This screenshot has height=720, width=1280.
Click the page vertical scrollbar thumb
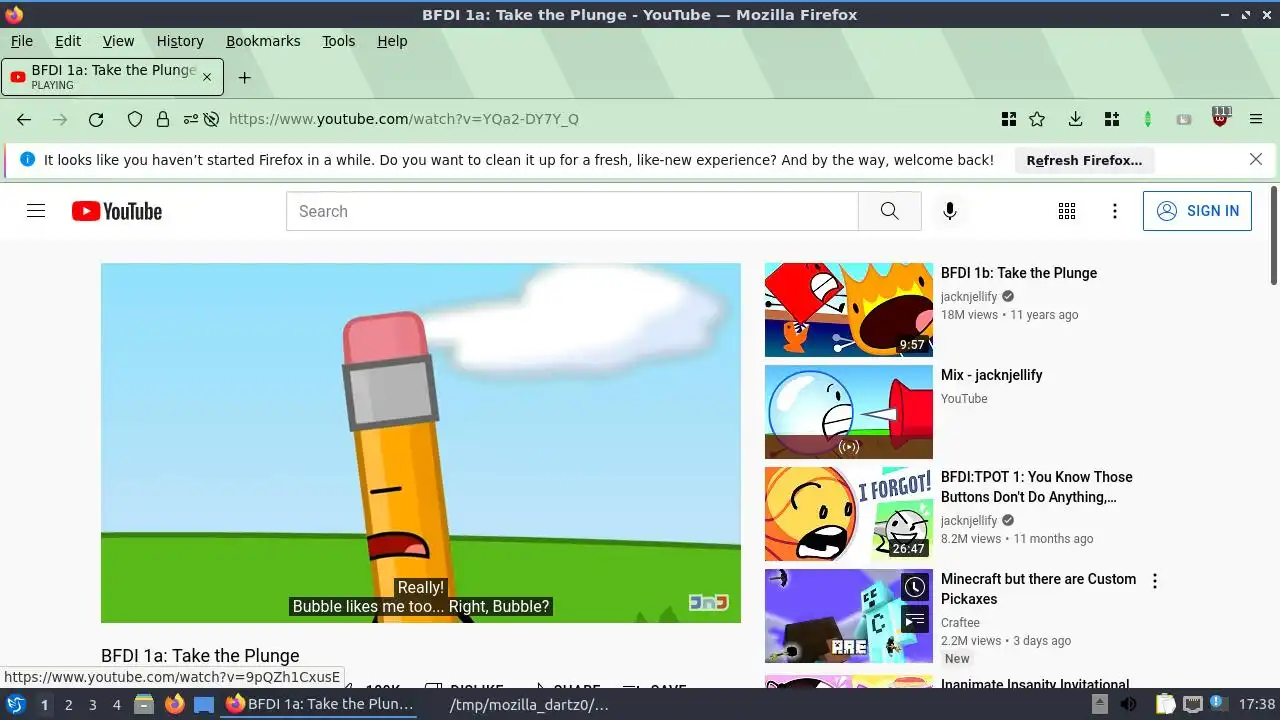[1273, 235]
